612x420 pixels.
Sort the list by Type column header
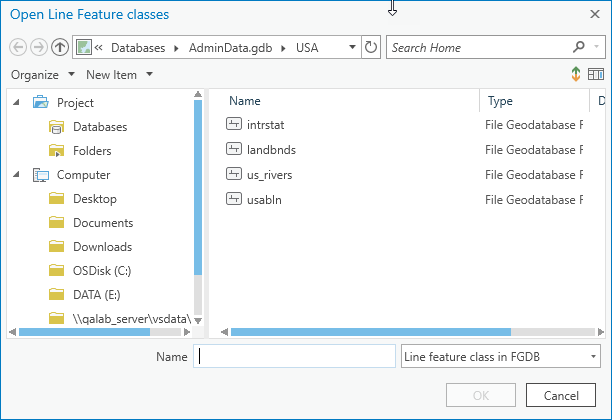pyautogui.click(x=500, y=101)
